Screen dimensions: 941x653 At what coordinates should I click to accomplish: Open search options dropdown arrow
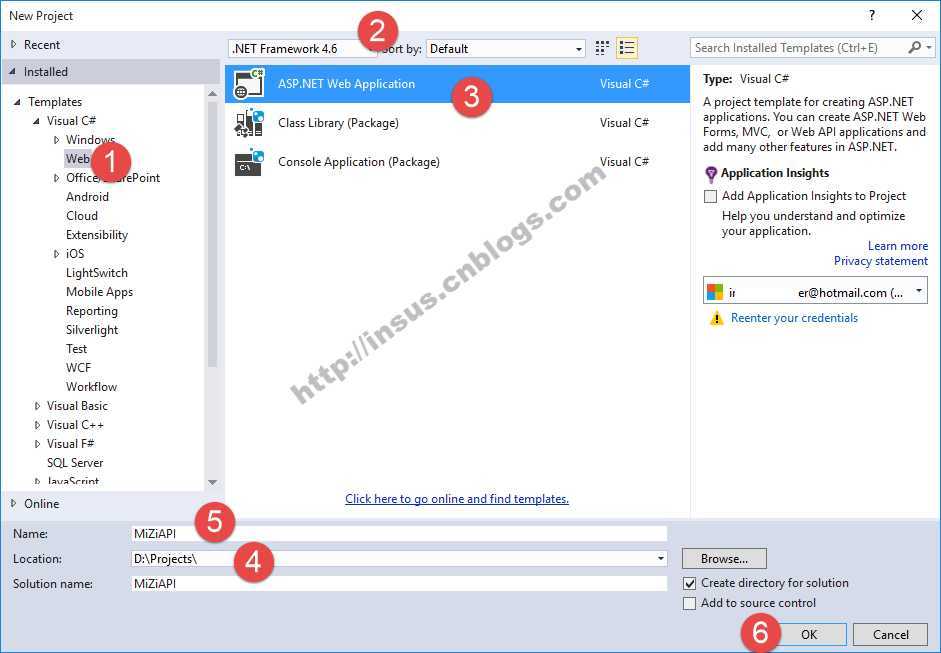(x=929, y=47)
